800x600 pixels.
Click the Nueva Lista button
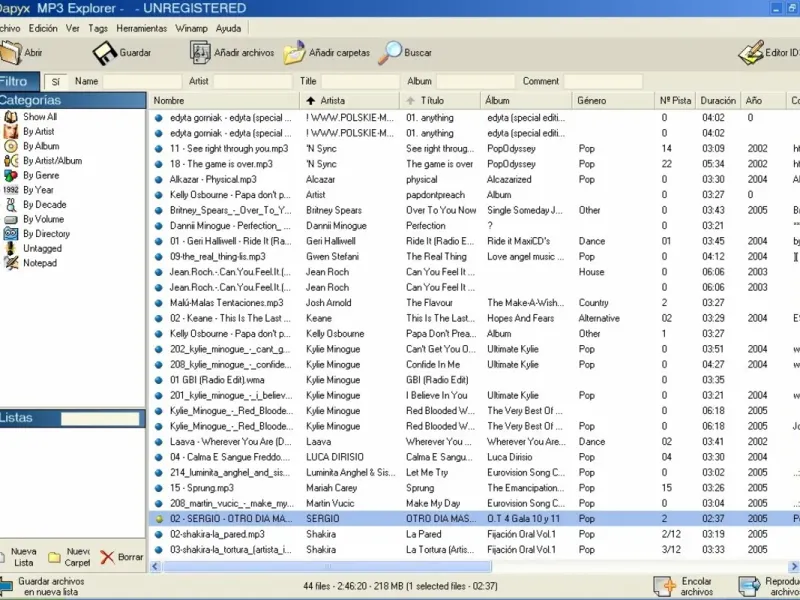(x=20, y=557)
